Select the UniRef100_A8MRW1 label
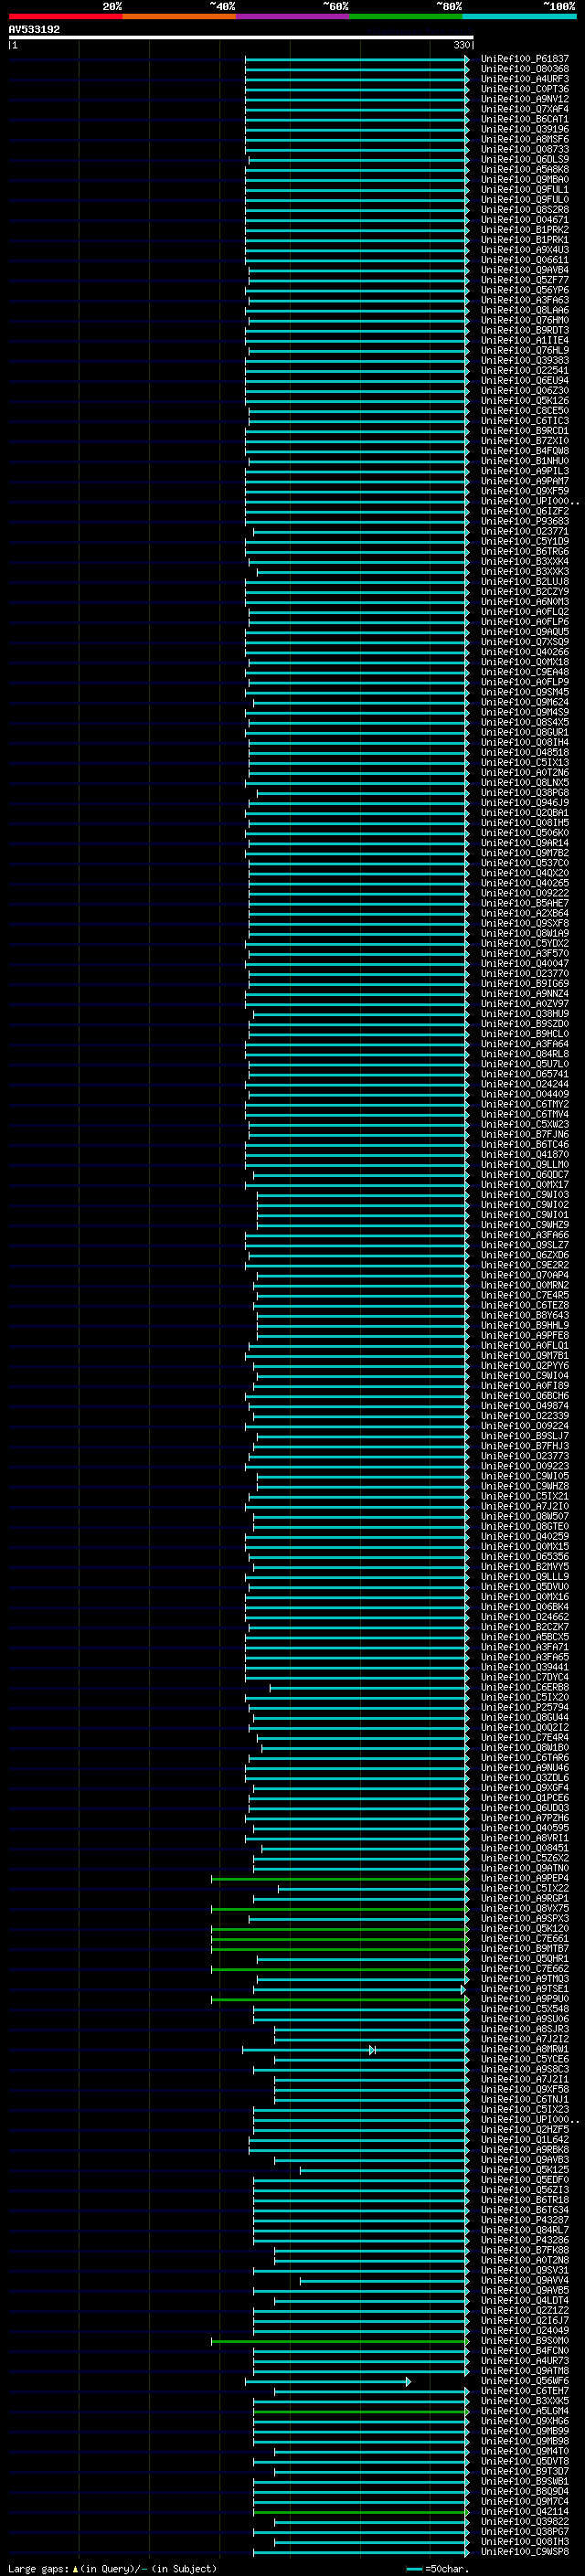Screen dimensions: 585x2576 [524, 2049]
